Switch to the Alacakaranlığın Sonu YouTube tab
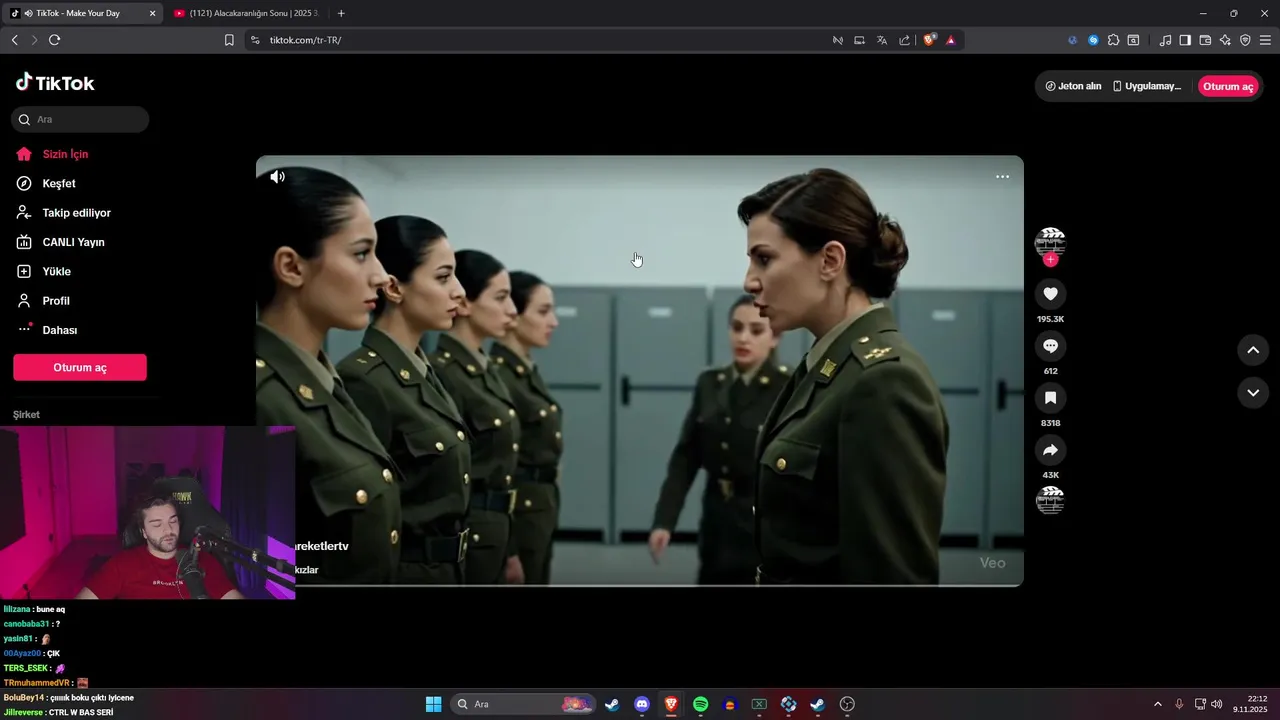 tap(245, 13)
